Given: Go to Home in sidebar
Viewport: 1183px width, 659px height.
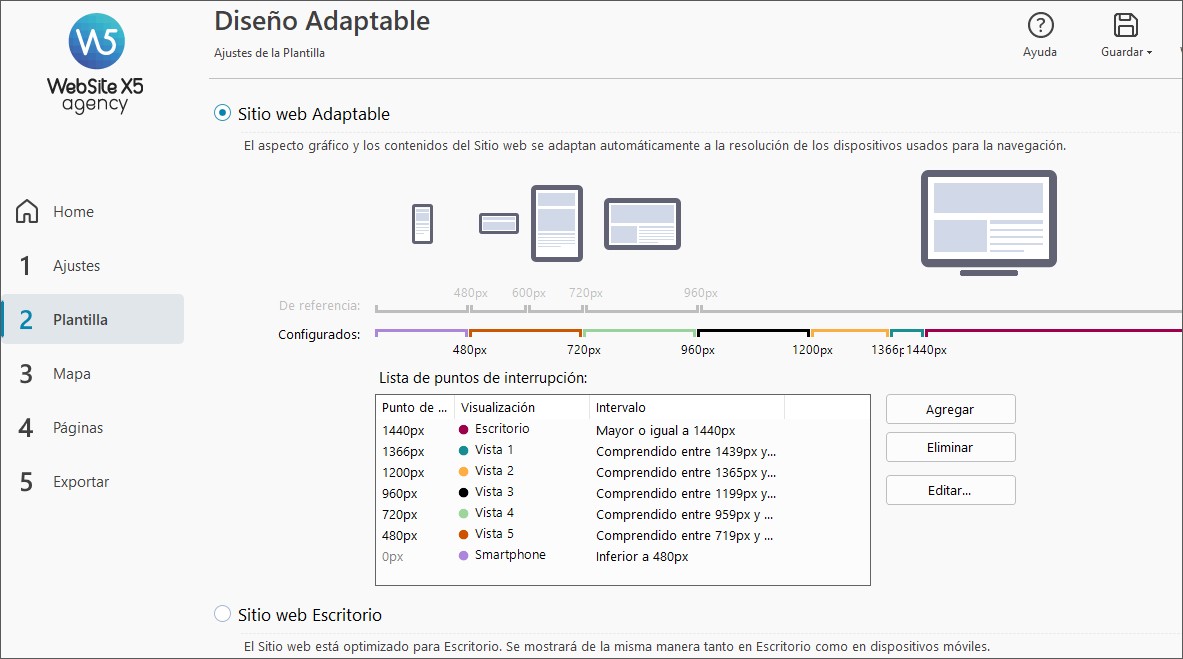Looking at the screenshot, I should [73, 212].
